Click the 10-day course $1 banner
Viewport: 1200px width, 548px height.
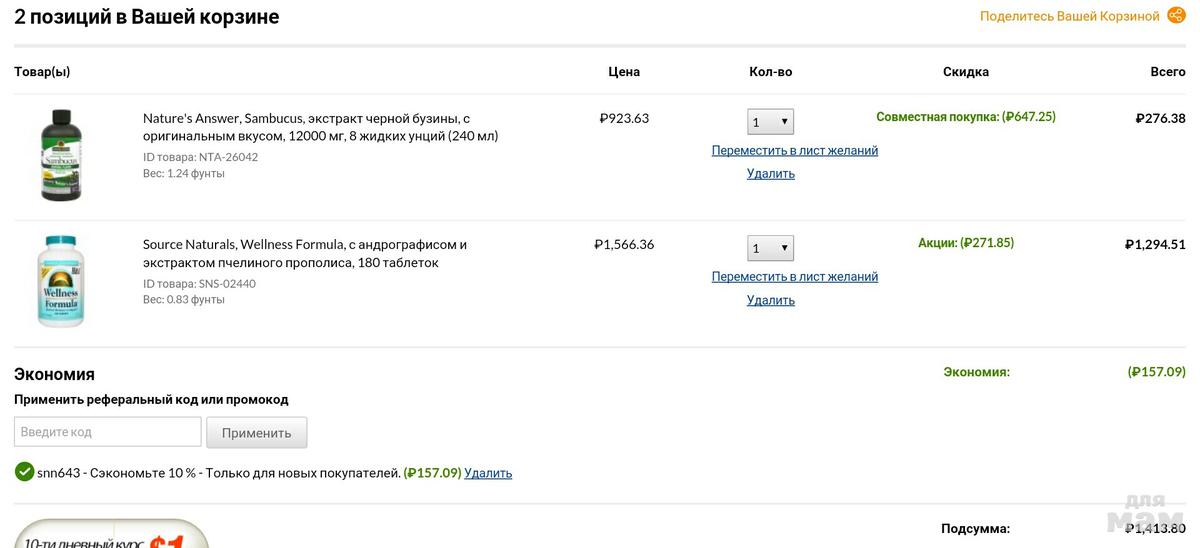pyautogui.click(x=110, y=535)
